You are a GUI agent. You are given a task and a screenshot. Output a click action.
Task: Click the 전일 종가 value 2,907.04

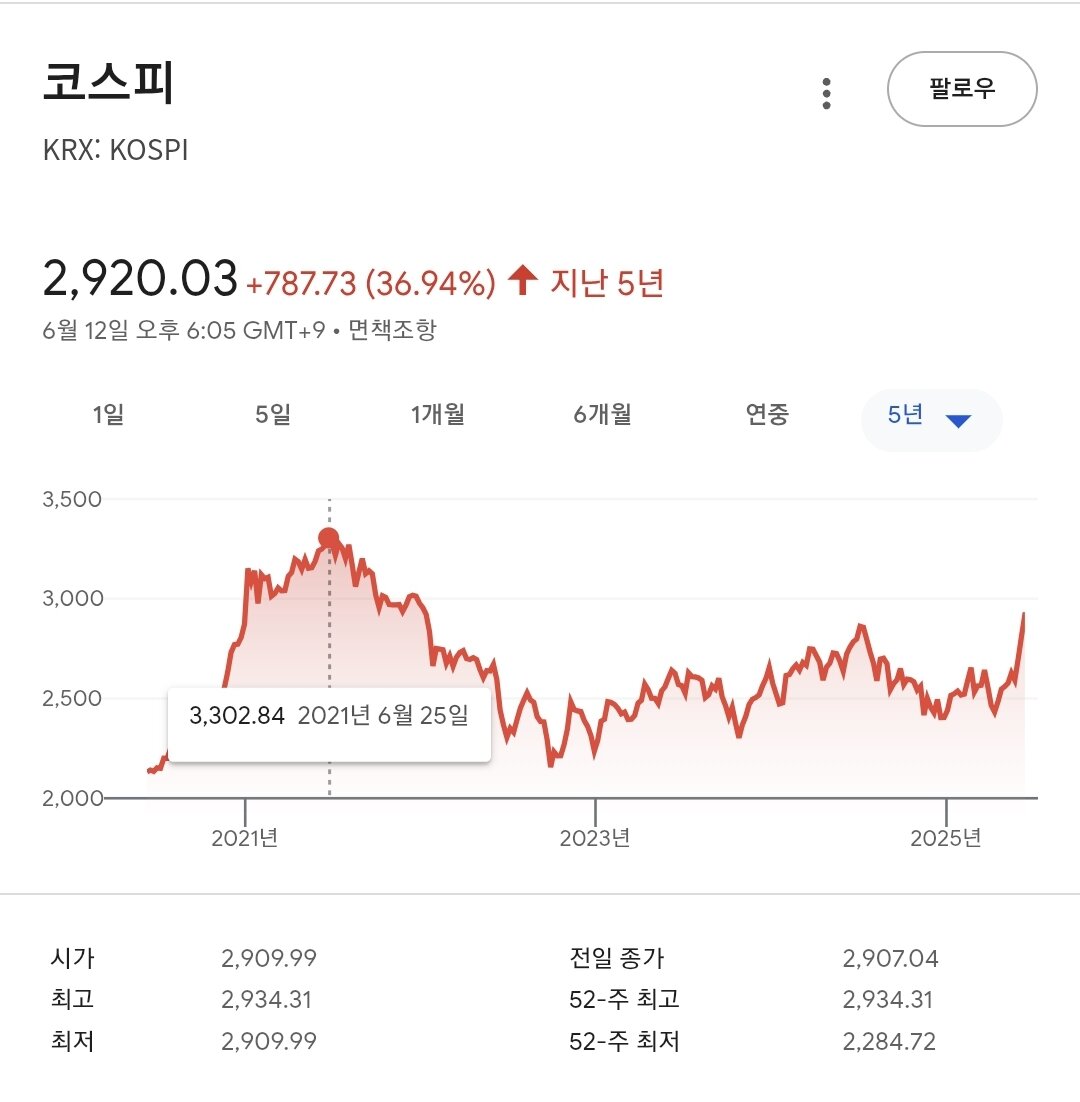tap(890, 958)
